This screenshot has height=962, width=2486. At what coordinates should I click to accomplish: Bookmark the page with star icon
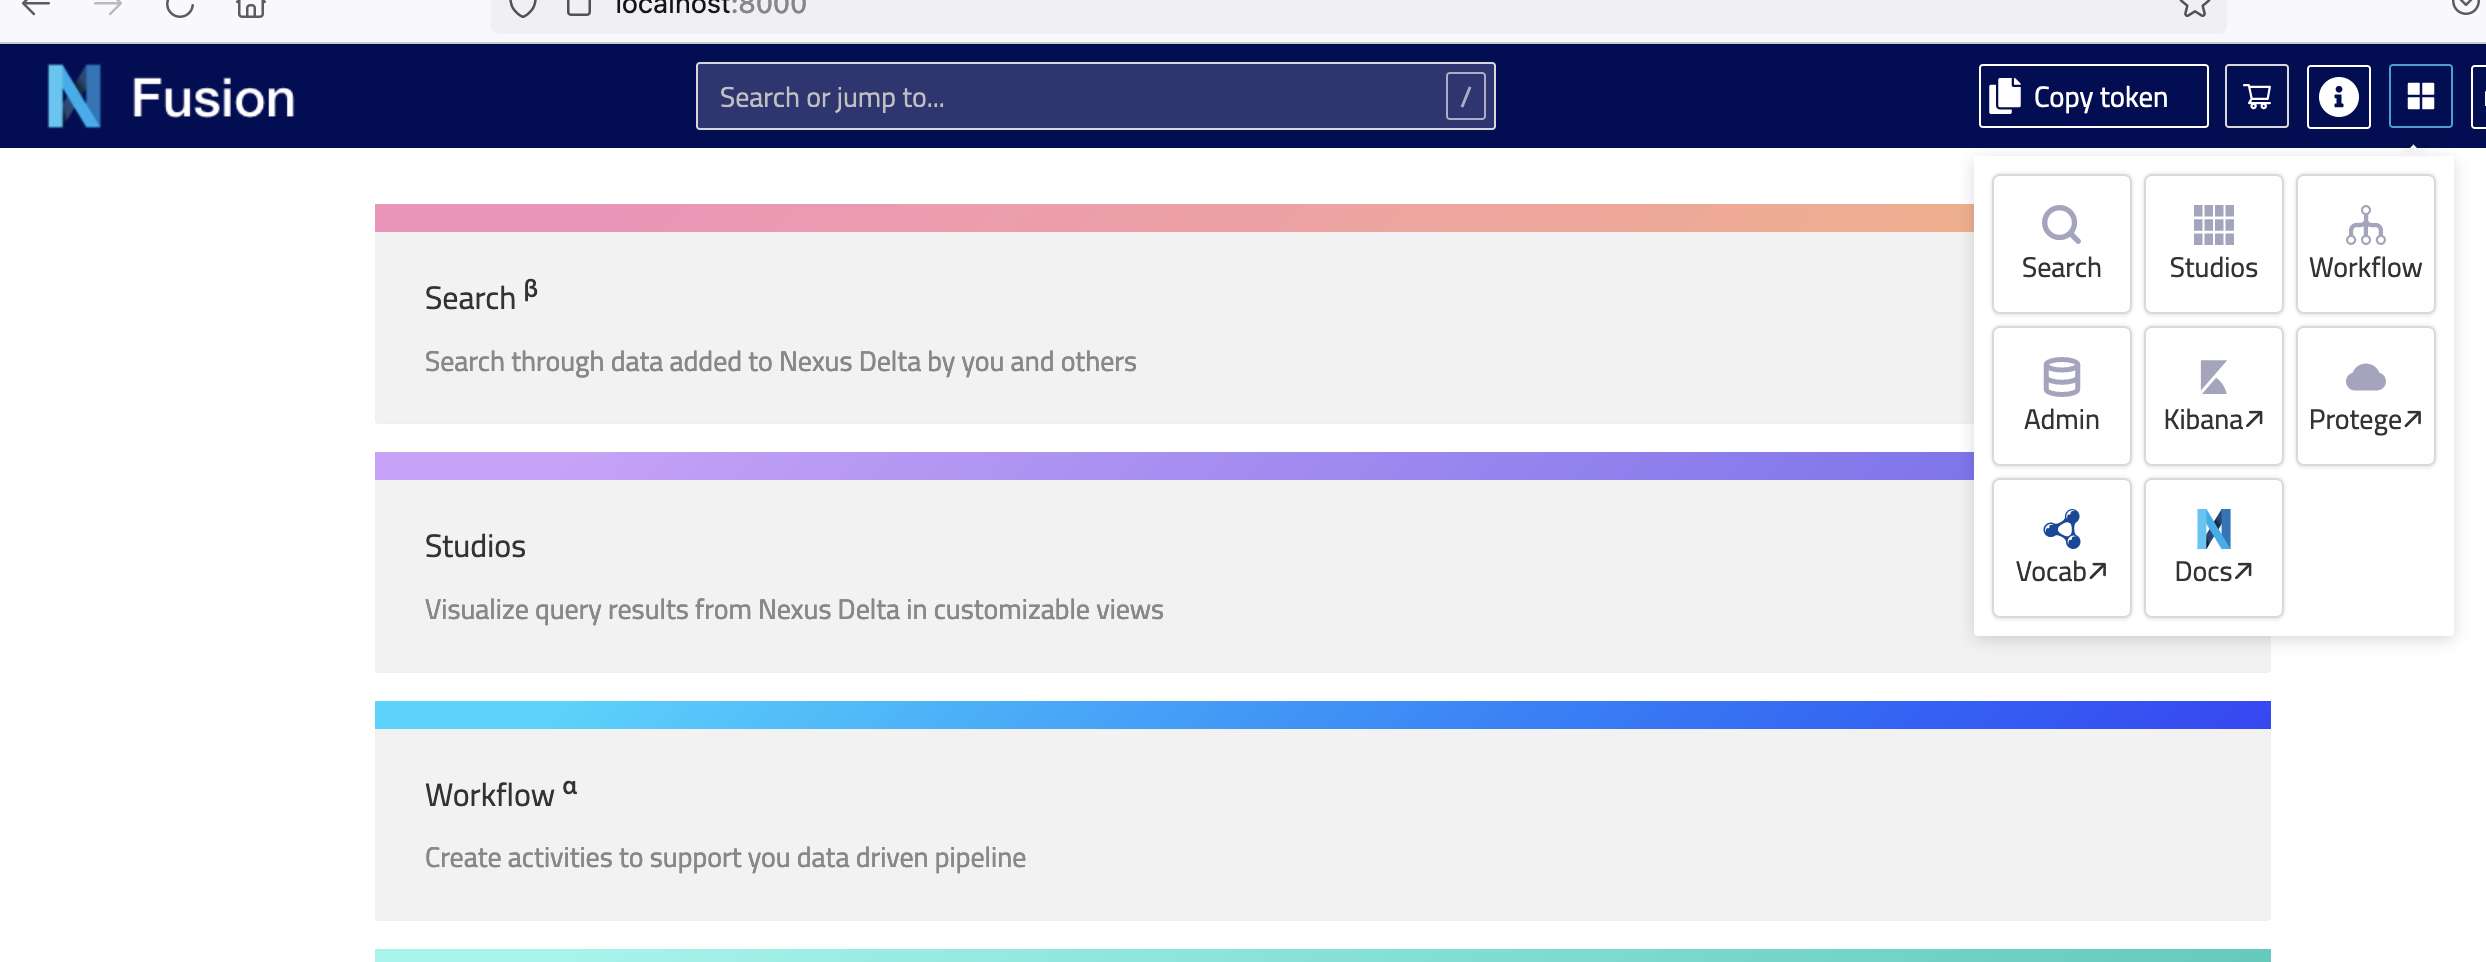(x=2194, y=7)
